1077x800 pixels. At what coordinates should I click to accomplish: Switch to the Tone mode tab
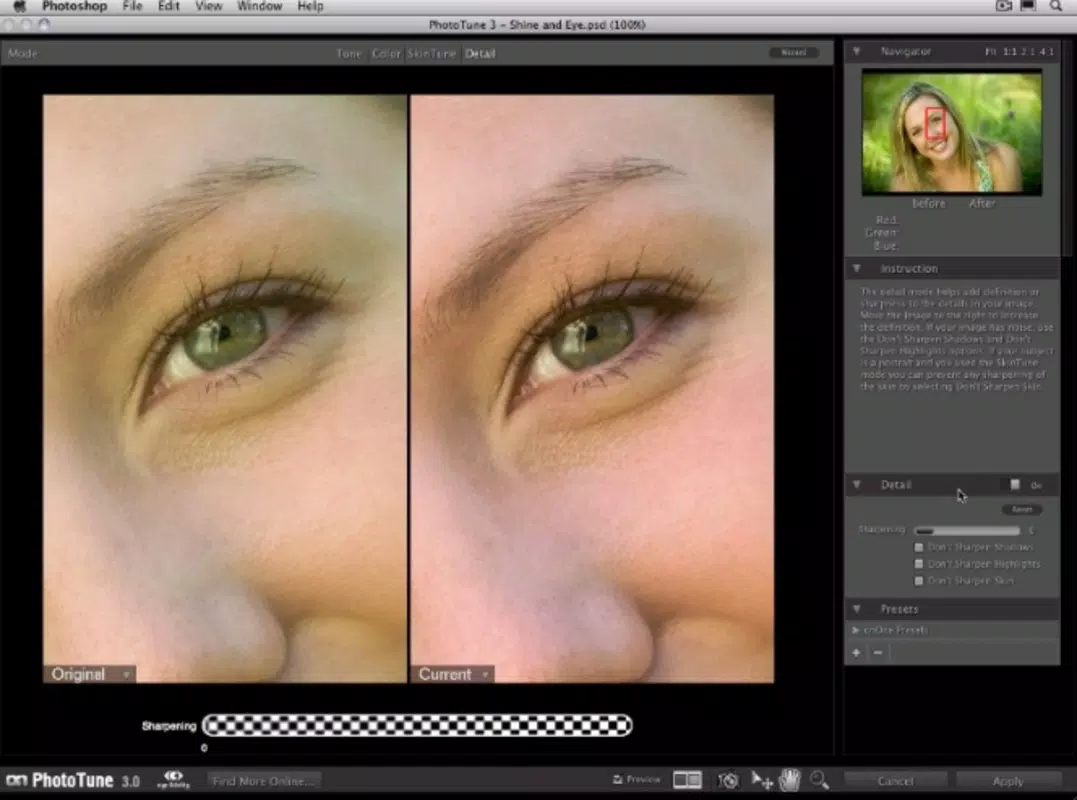coord(348,54)
